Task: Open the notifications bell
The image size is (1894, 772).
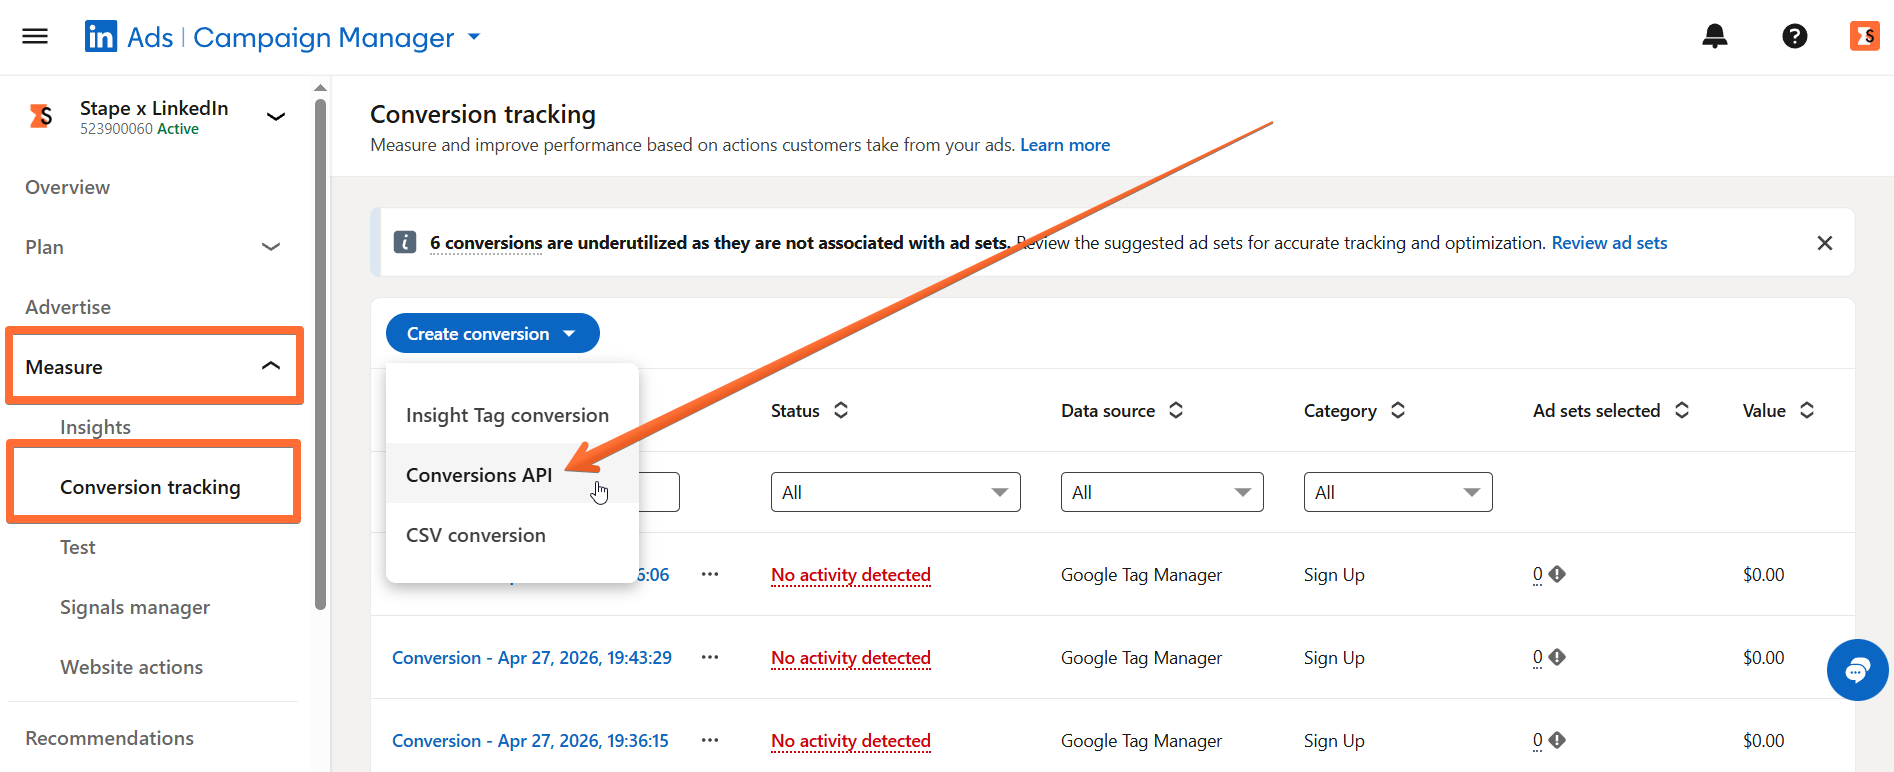Action: [1715, 37]
